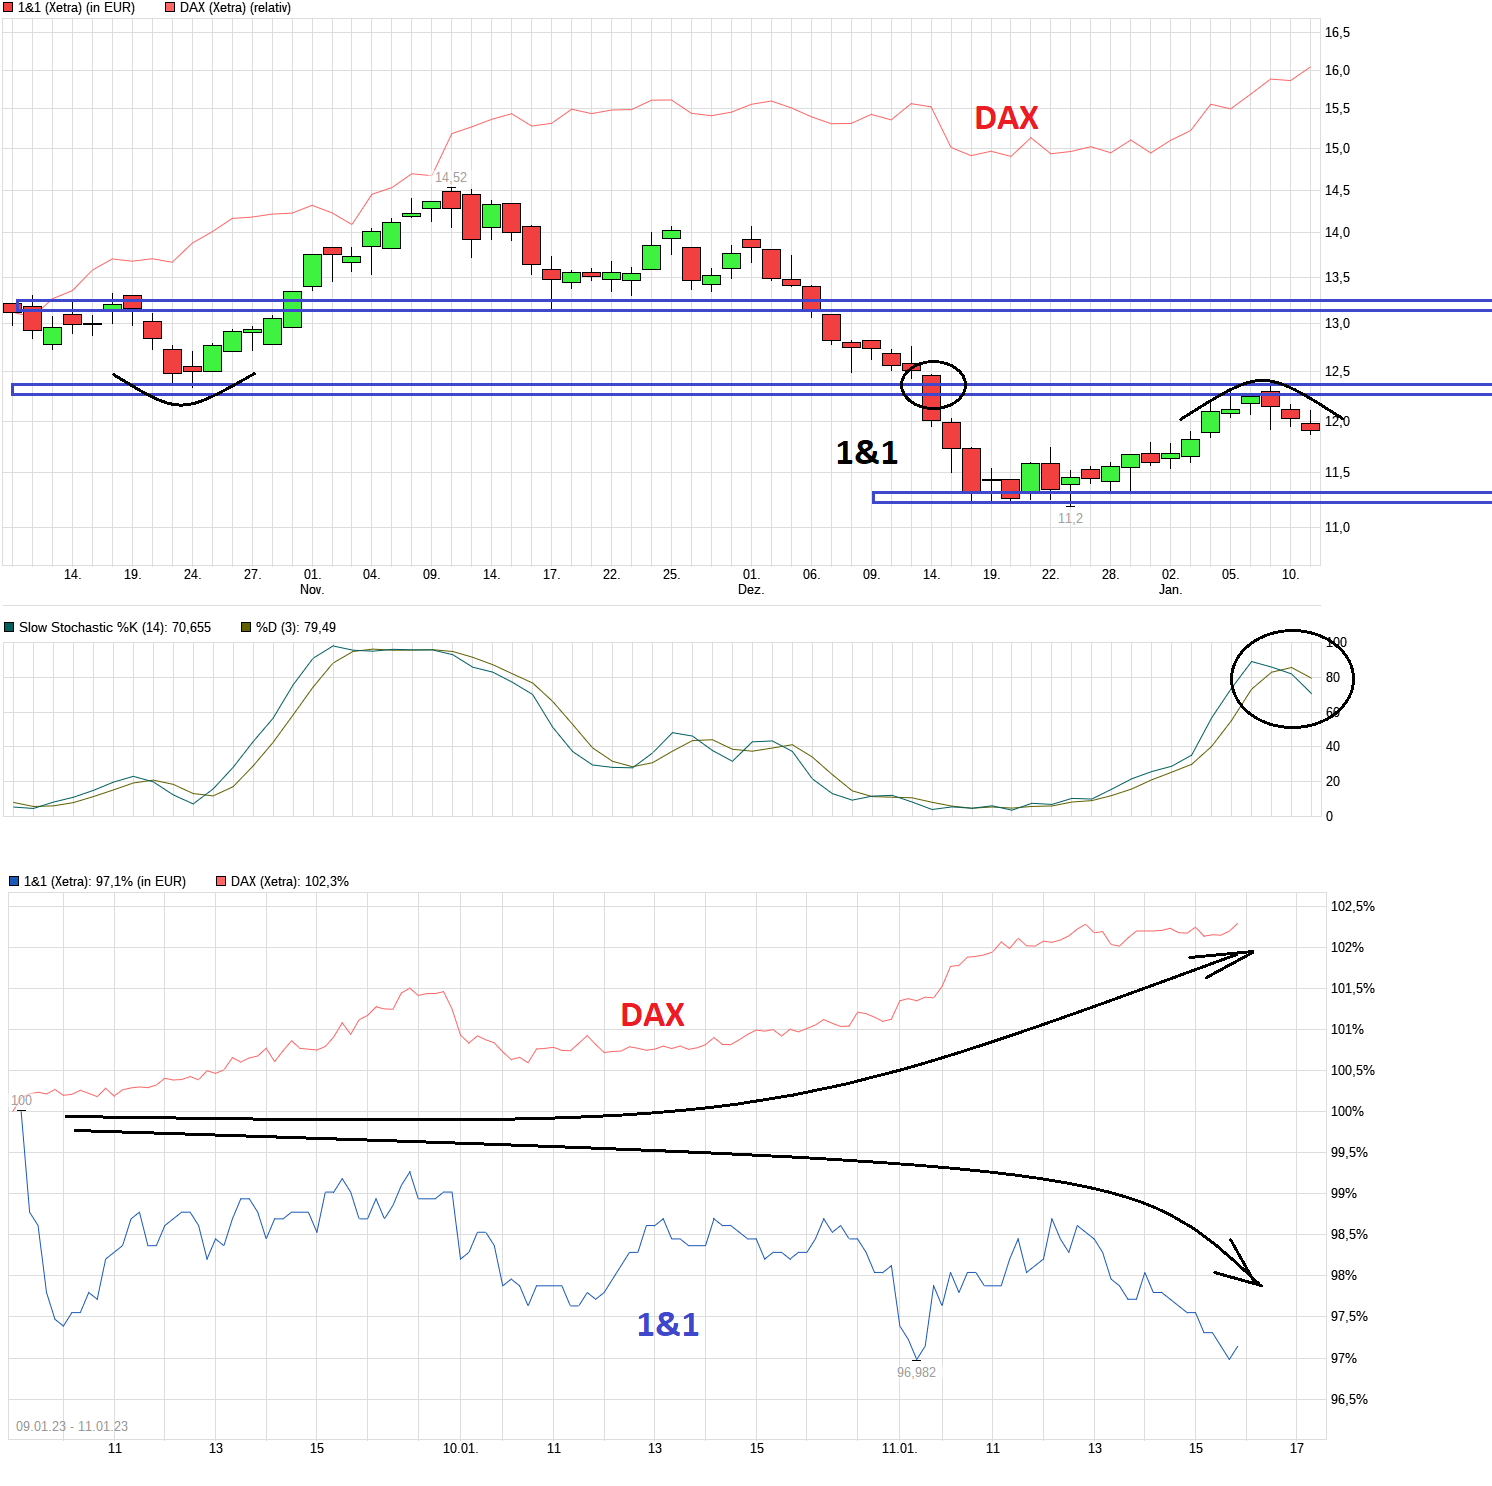Select the legend text "1&1 (Xetra) (in EUR)"

76,8
